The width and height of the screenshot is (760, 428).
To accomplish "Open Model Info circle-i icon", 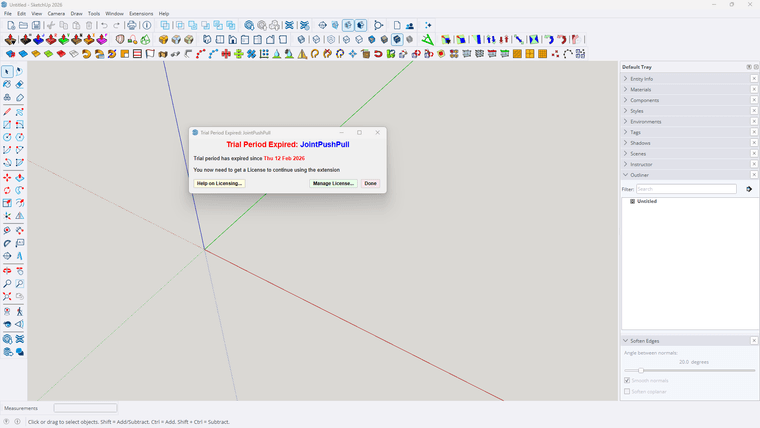I will [x=147, y=25].
